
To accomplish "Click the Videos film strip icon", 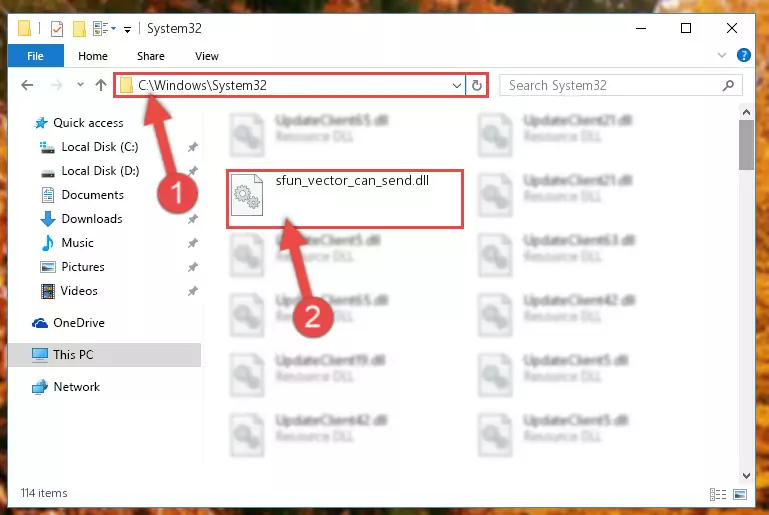I will [x=48, y=291].
